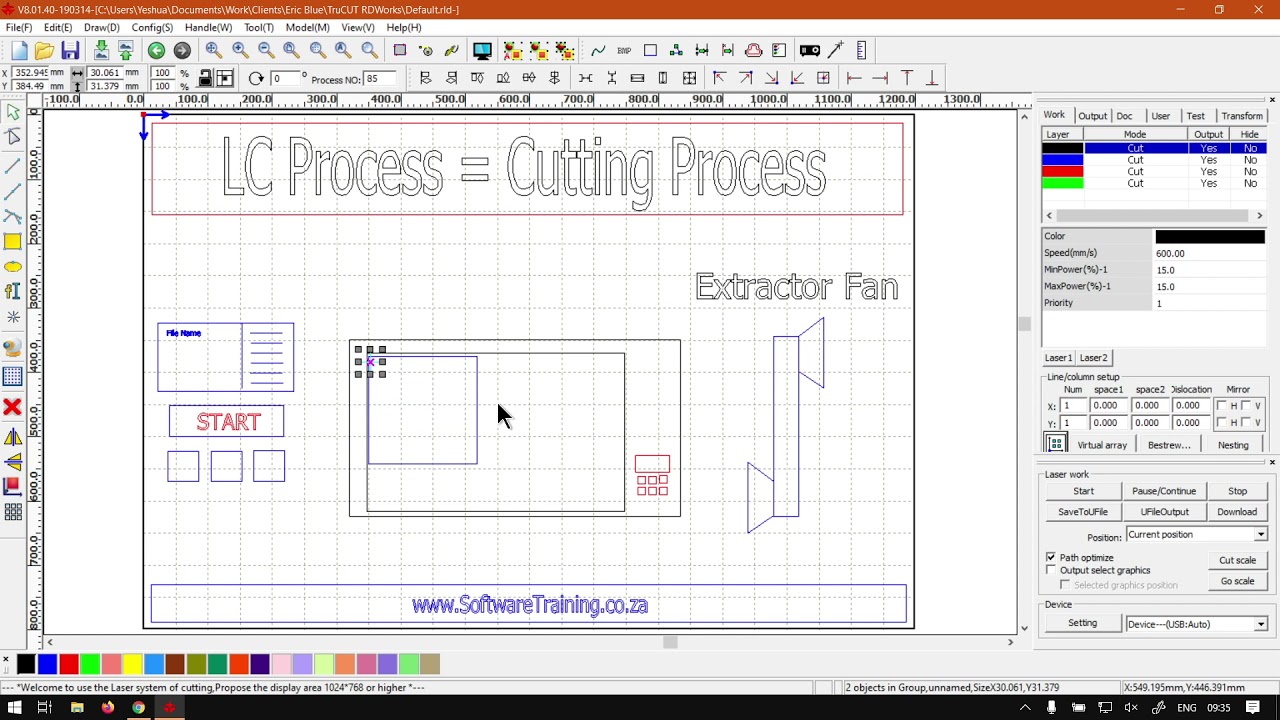Click the align to top-left corner icon

tap(720, 78)
